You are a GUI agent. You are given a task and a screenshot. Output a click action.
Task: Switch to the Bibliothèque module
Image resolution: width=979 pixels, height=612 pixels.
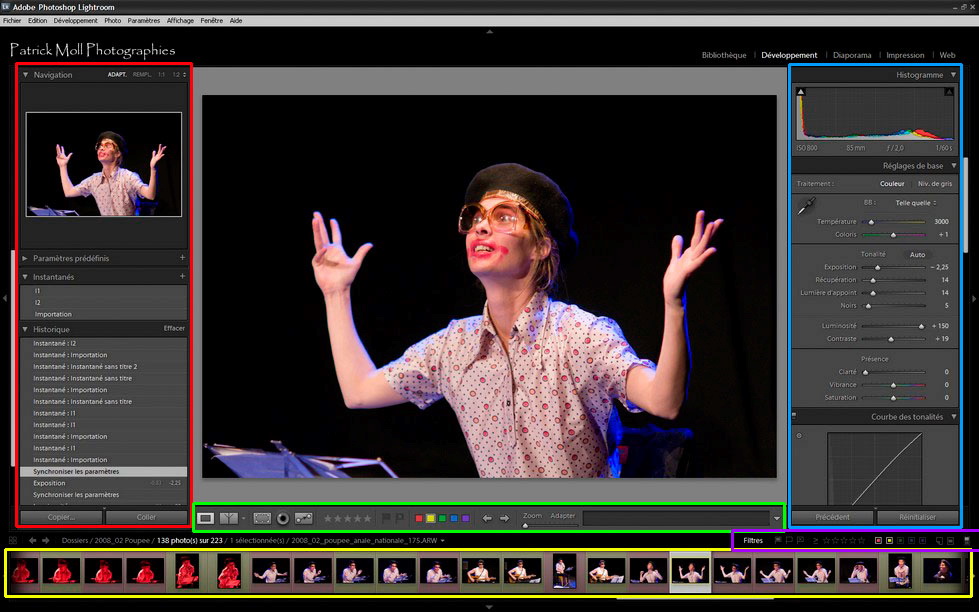tap(724, 55)
